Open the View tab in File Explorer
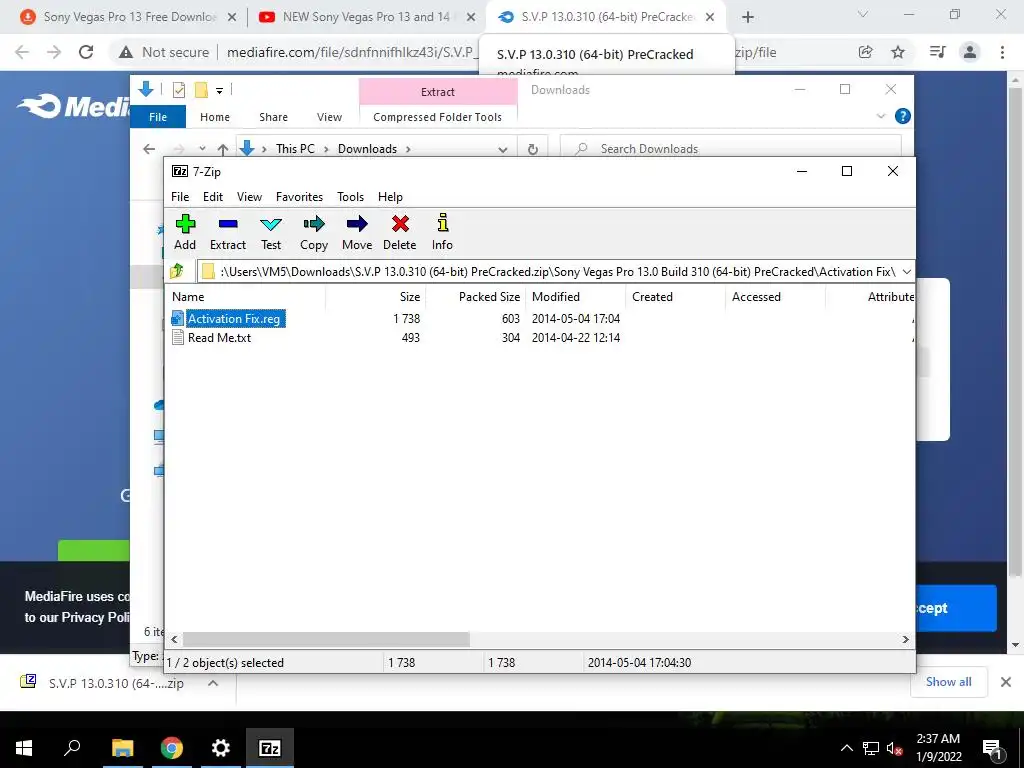The height and width of the screenshot is (768, 1024). [x=329, y=117]
